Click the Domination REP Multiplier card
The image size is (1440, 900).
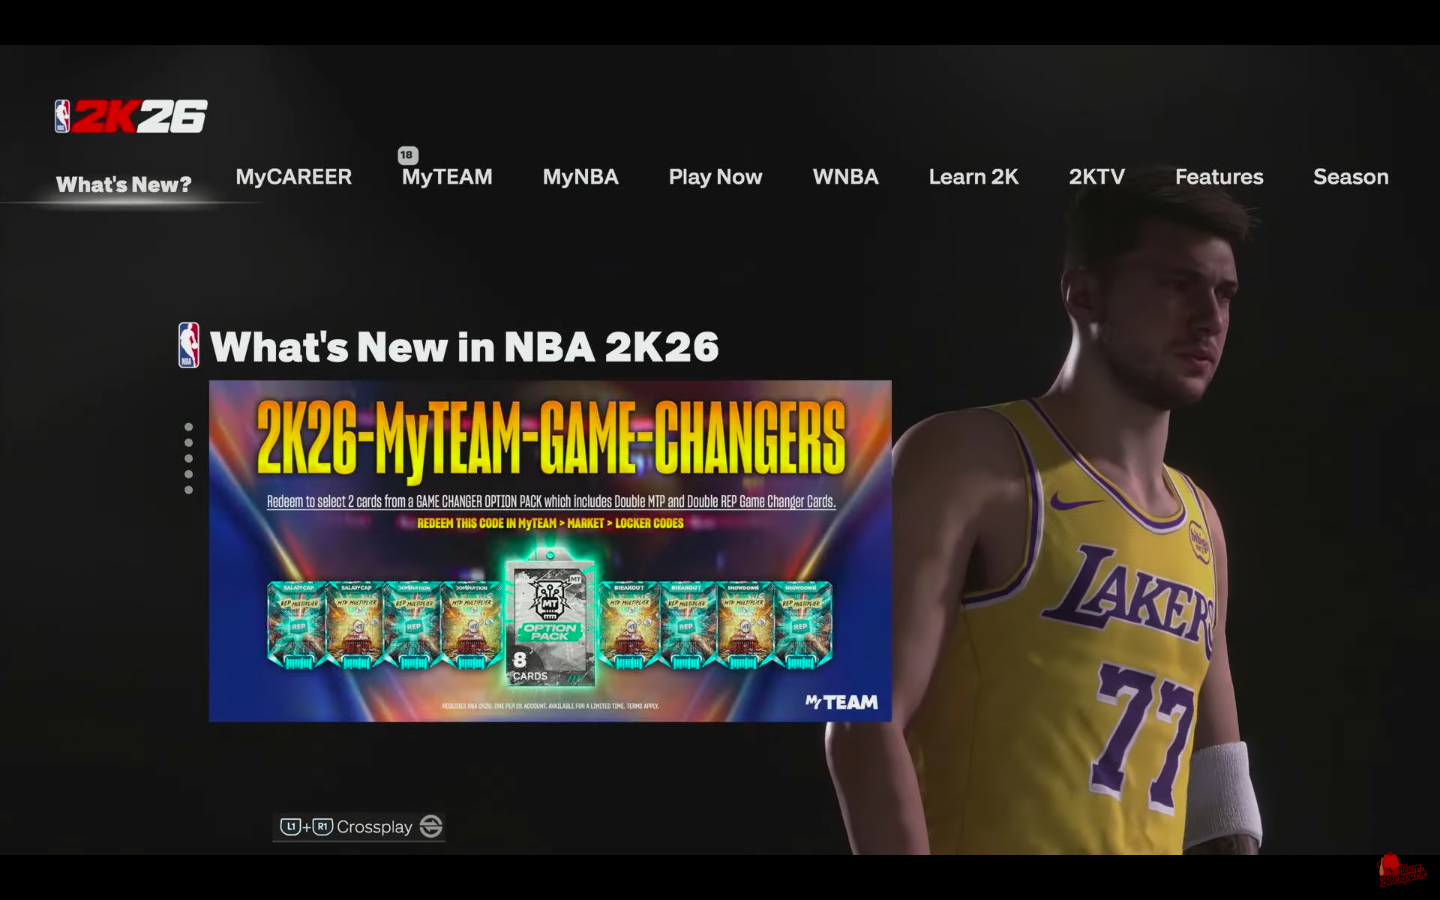pos(413,625)
